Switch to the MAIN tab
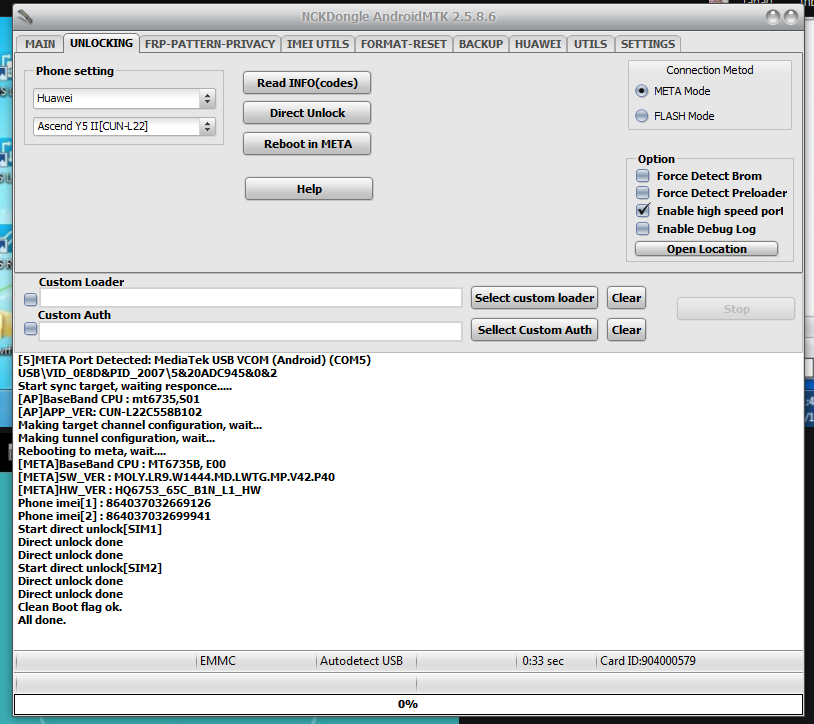This screenshot has width=814, height=724. click(39, 44)
